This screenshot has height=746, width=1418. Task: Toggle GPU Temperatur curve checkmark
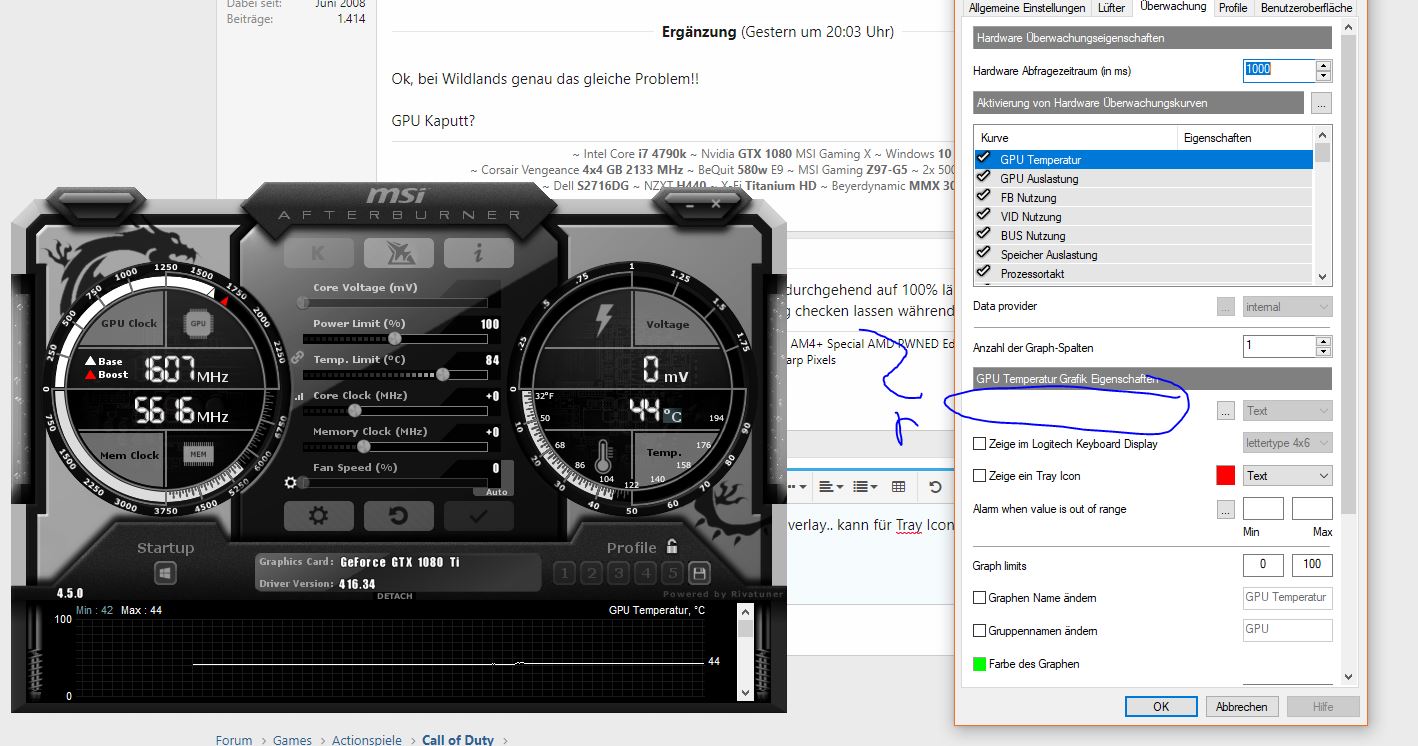(984, 159)
